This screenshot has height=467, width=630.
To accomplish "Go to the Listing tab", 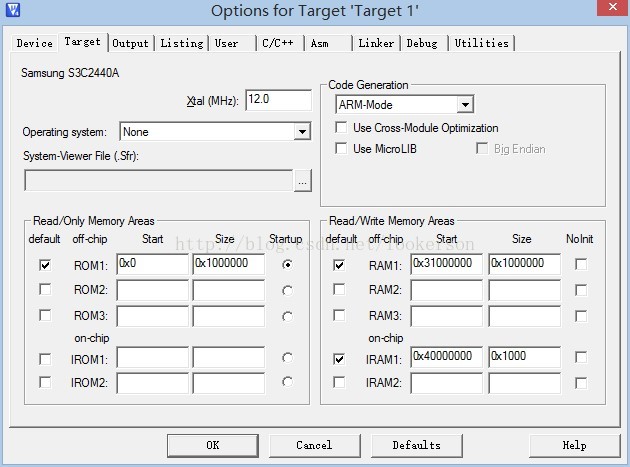I will point(182,43).
